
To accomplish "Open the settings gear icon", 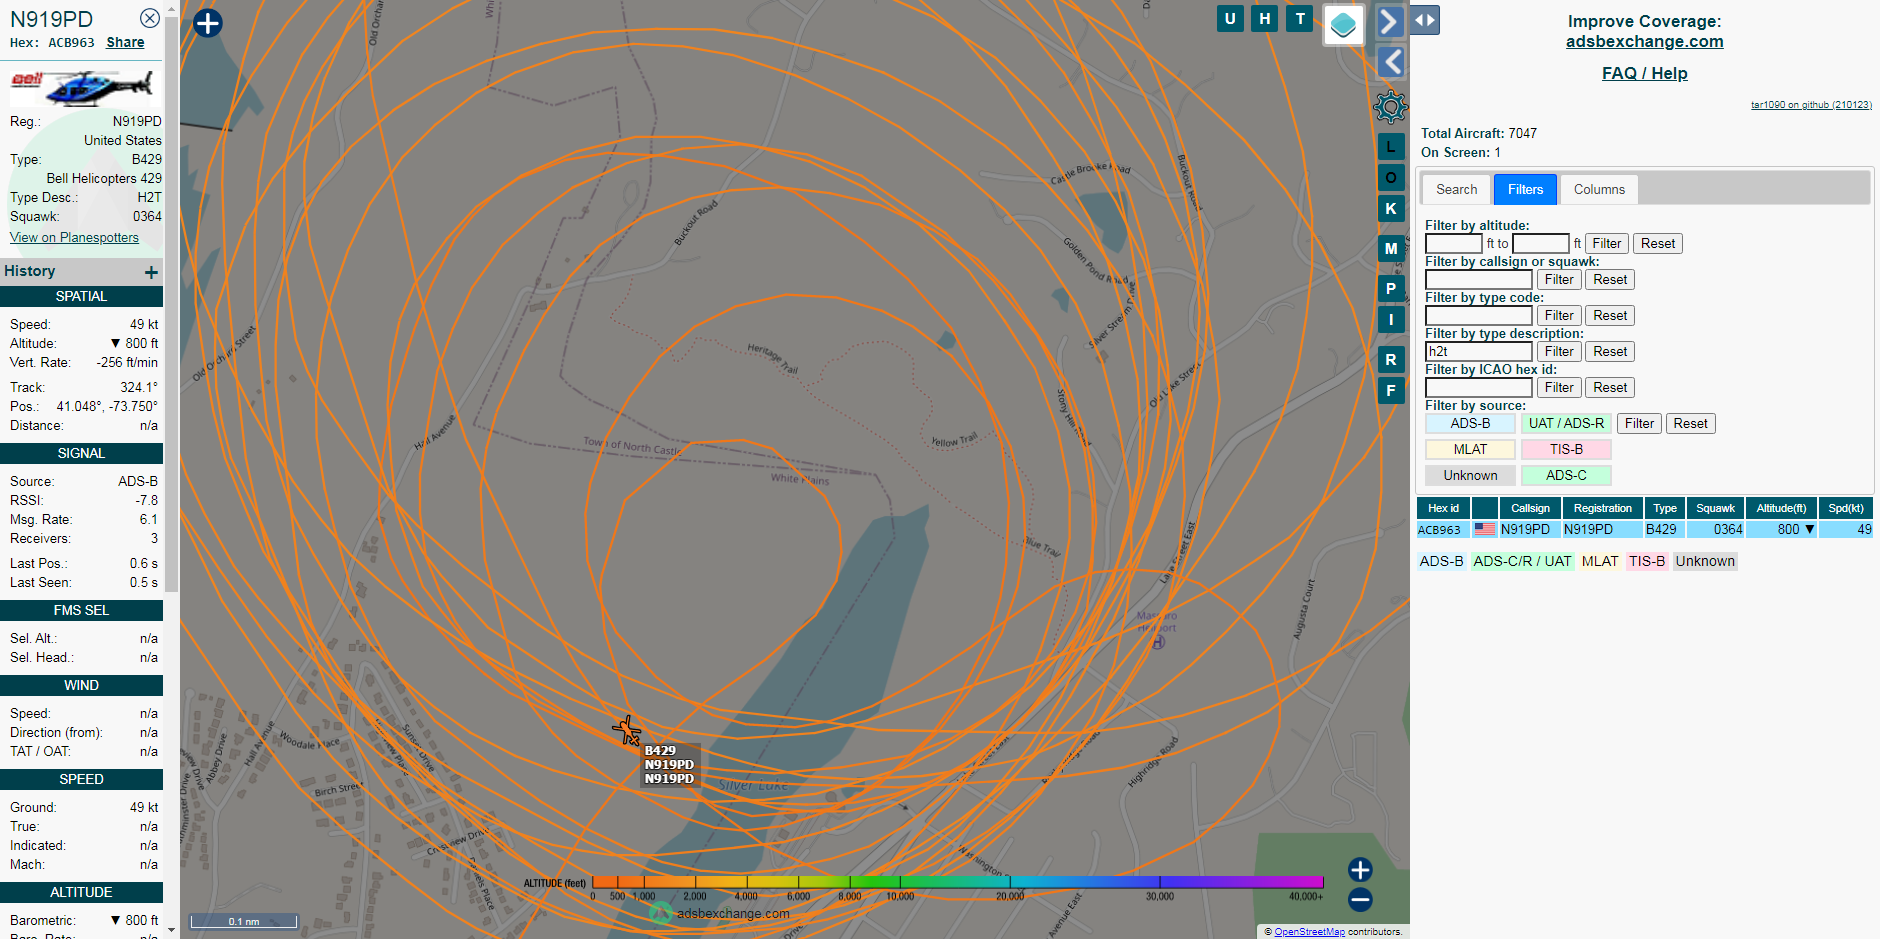I will (1390, 107).
